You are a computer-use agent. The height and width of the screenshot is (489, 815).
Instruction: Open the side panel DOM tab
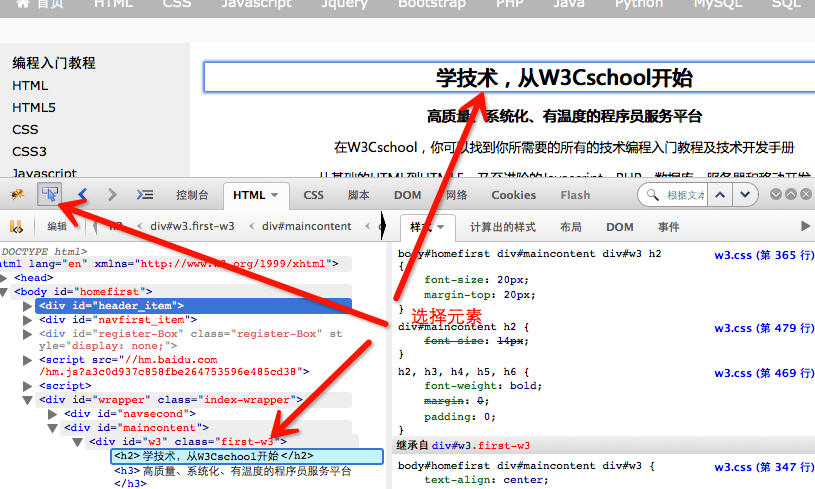click(620, 227)
